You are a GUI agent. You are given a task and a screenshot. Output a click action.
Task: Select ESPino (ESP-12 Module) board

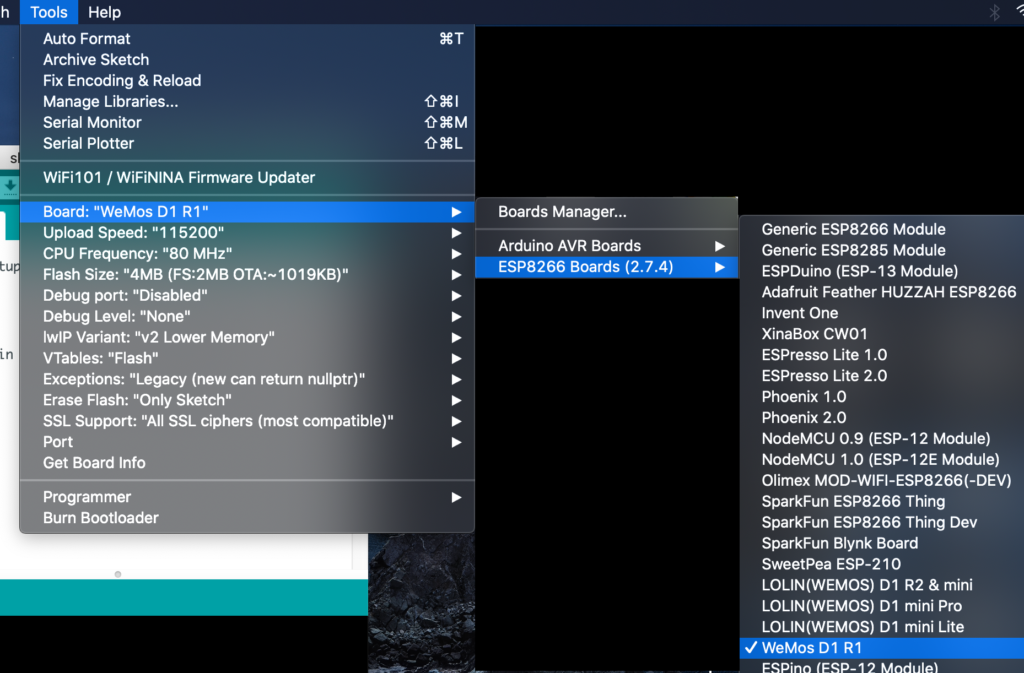tap(882, 666)
